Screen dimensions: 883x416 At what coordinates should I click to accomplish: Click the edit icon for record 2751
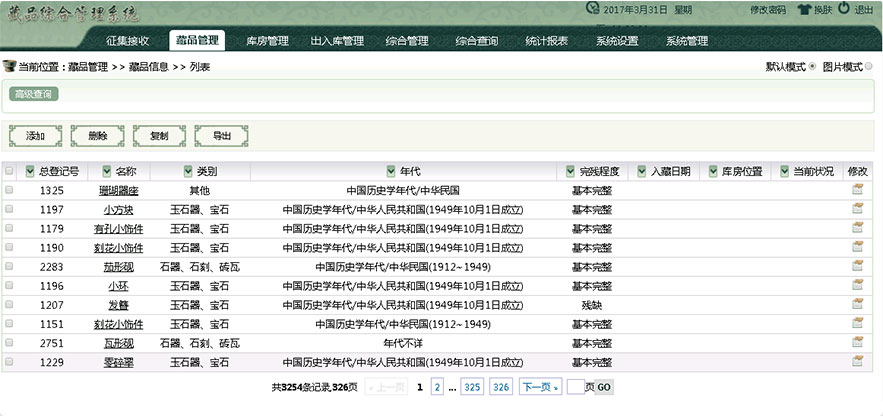coord(857,343)
